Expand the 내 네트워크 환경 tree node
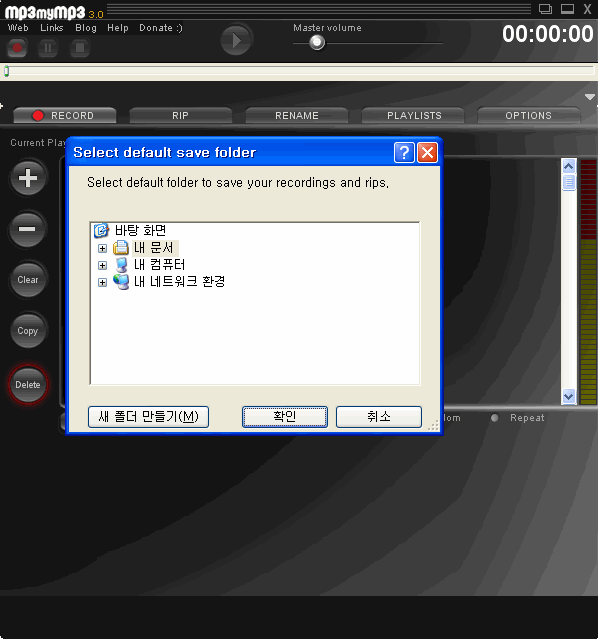Screen dimensions: 598x639 [x=102, y=282]
